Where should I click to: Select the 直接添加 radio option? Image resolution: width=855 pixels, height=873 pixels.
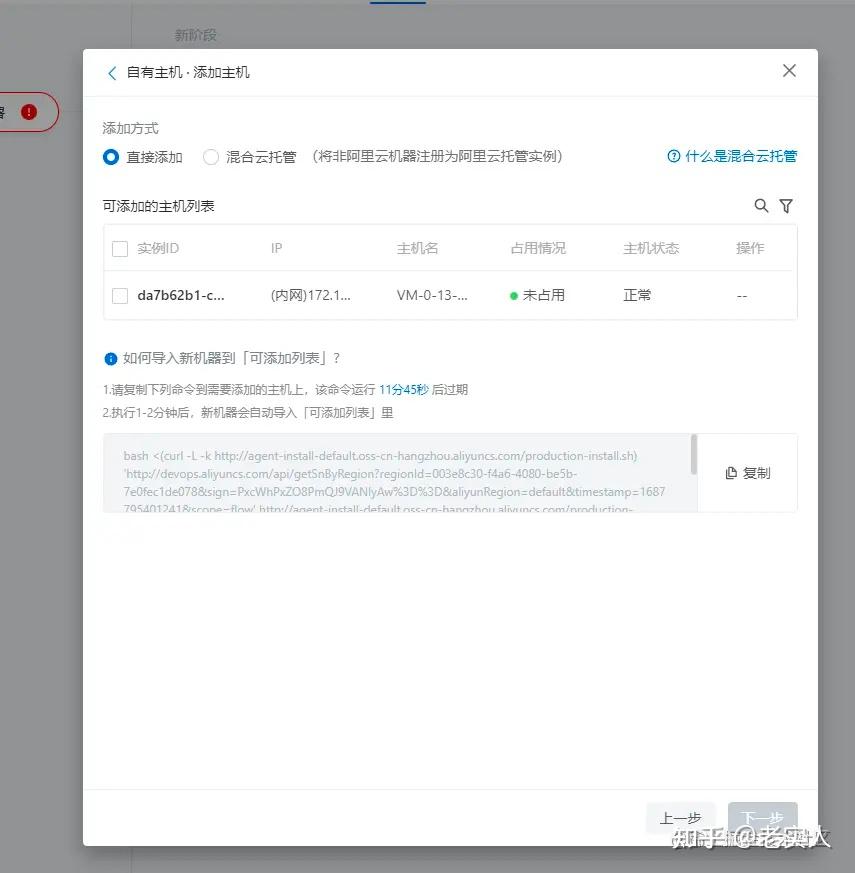coord(110,156)
